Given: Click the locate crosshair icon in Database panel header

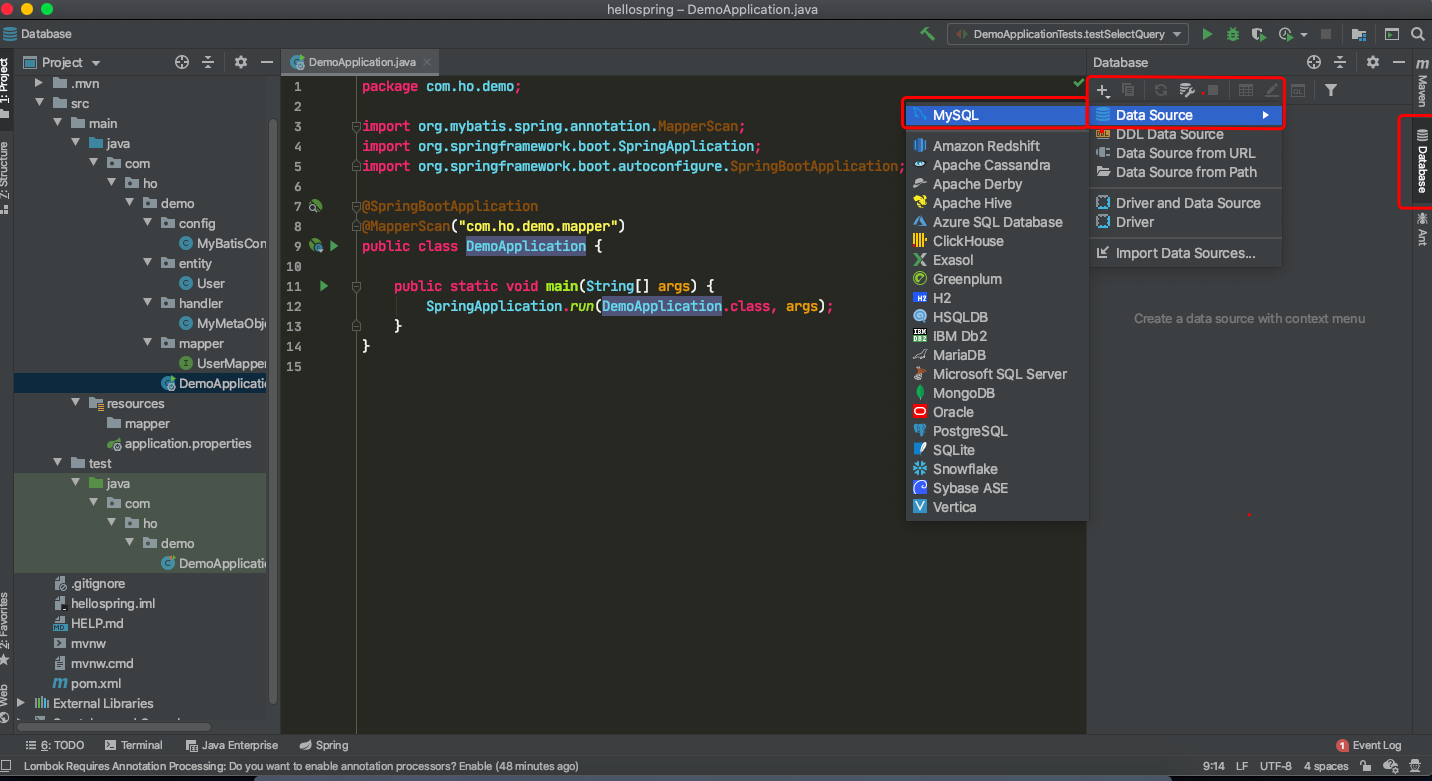Looking at the screenshot, I should tap(1314, 62).
